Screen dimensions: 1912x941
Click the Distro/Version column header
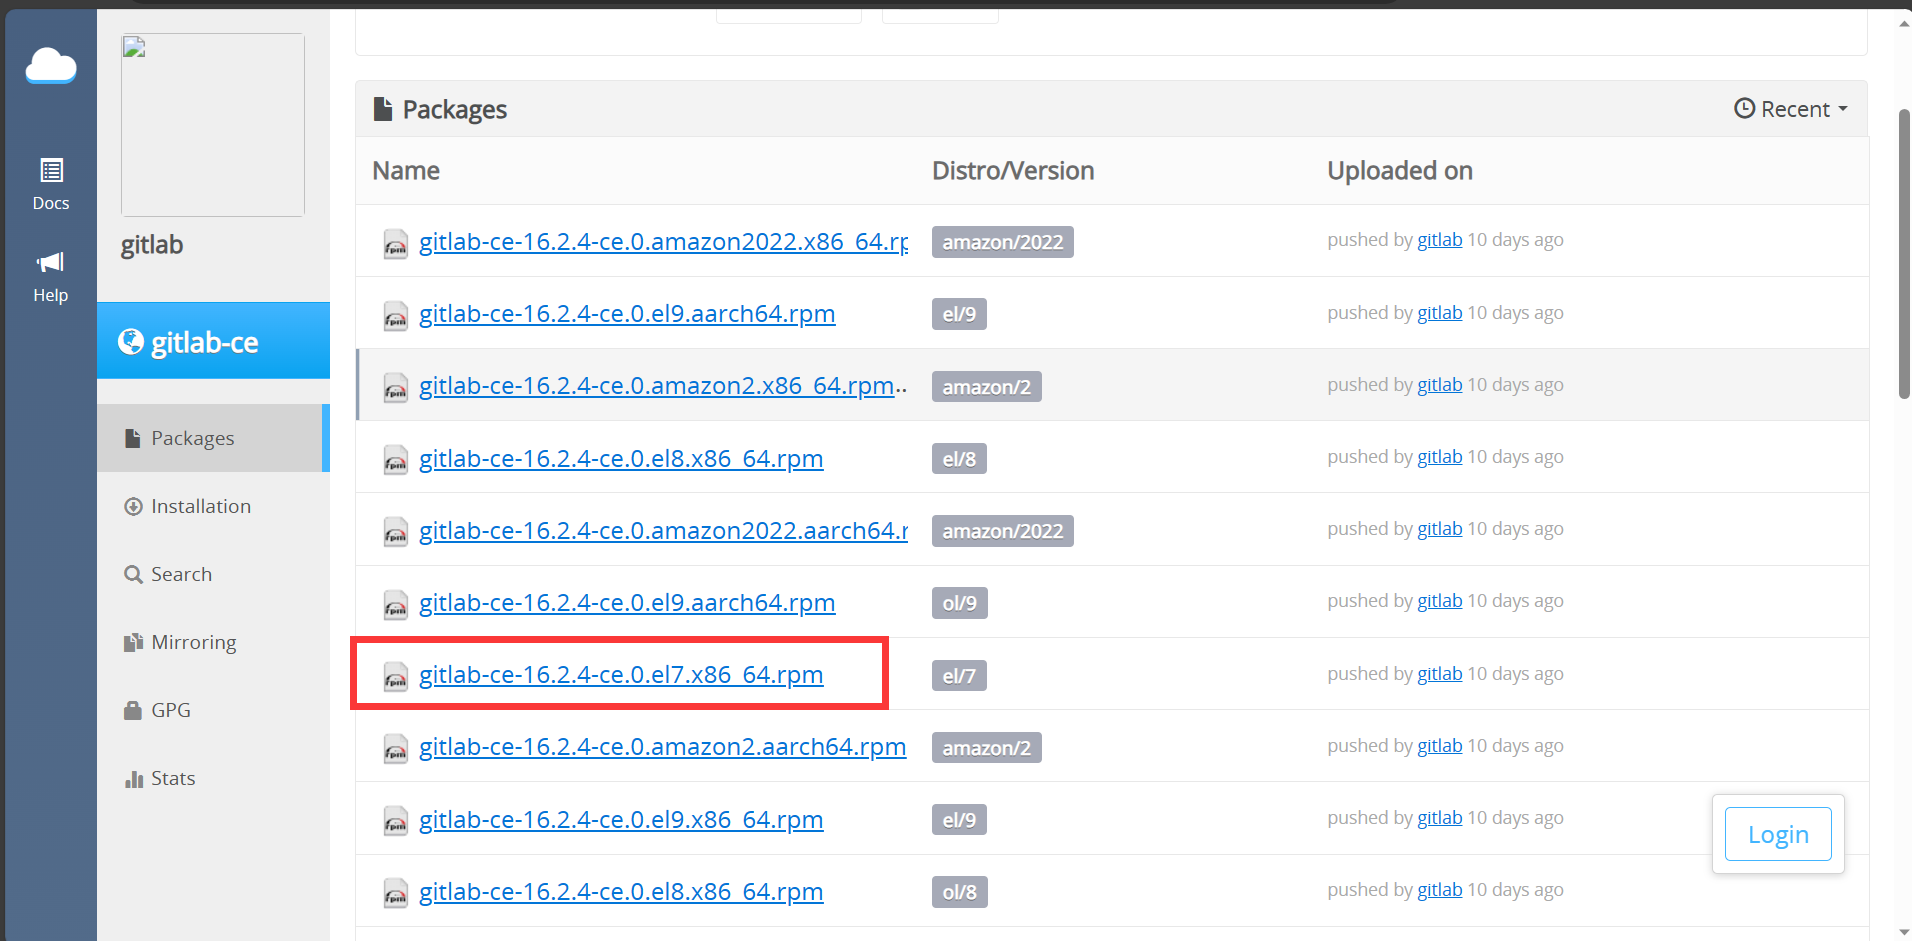[1013, 171]
